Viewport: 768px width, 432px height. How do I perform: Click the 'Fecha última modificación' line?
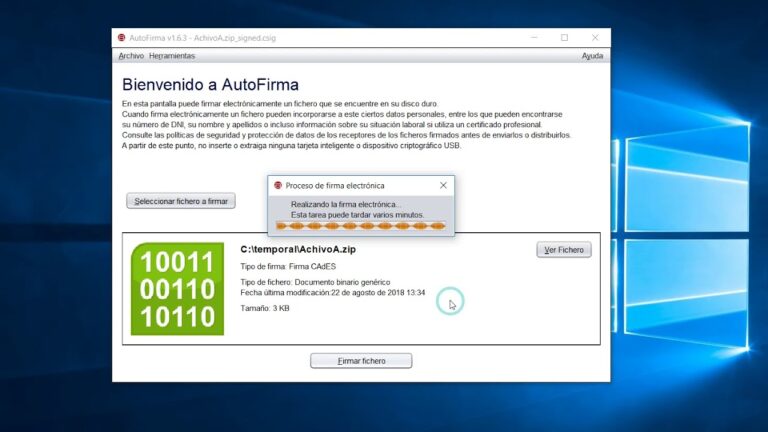pos(333,292)
